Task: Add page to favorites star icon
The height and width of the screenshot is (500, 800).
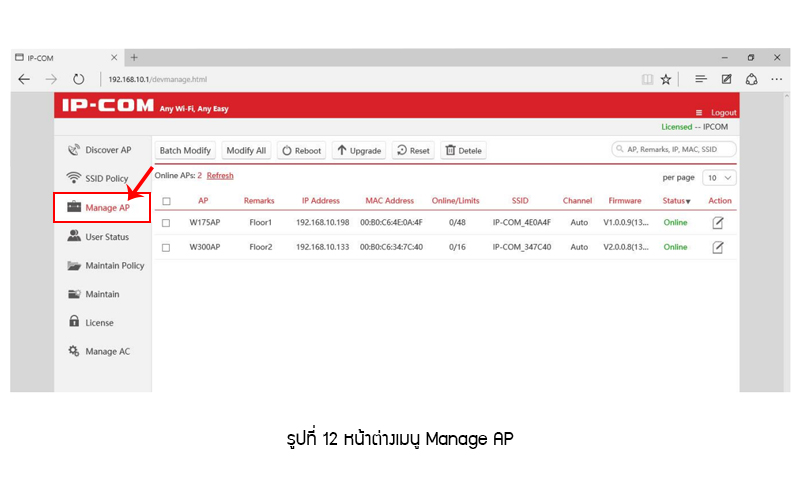Action: pos(666,79)
